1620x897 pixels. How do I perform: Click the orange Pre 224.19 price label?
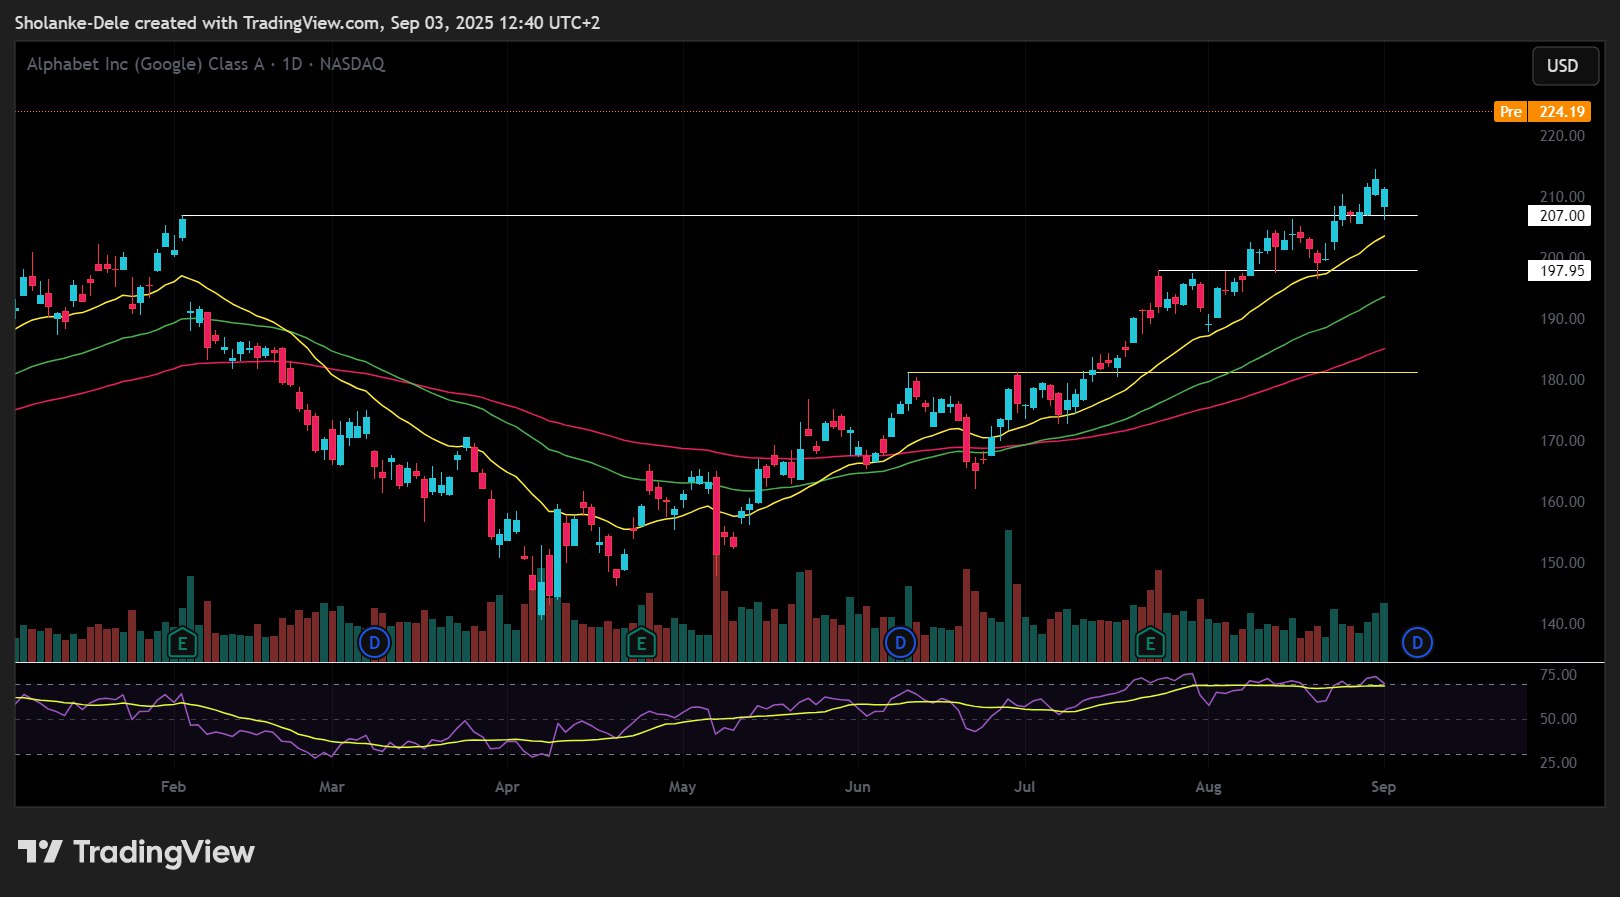coord(1542,111)
